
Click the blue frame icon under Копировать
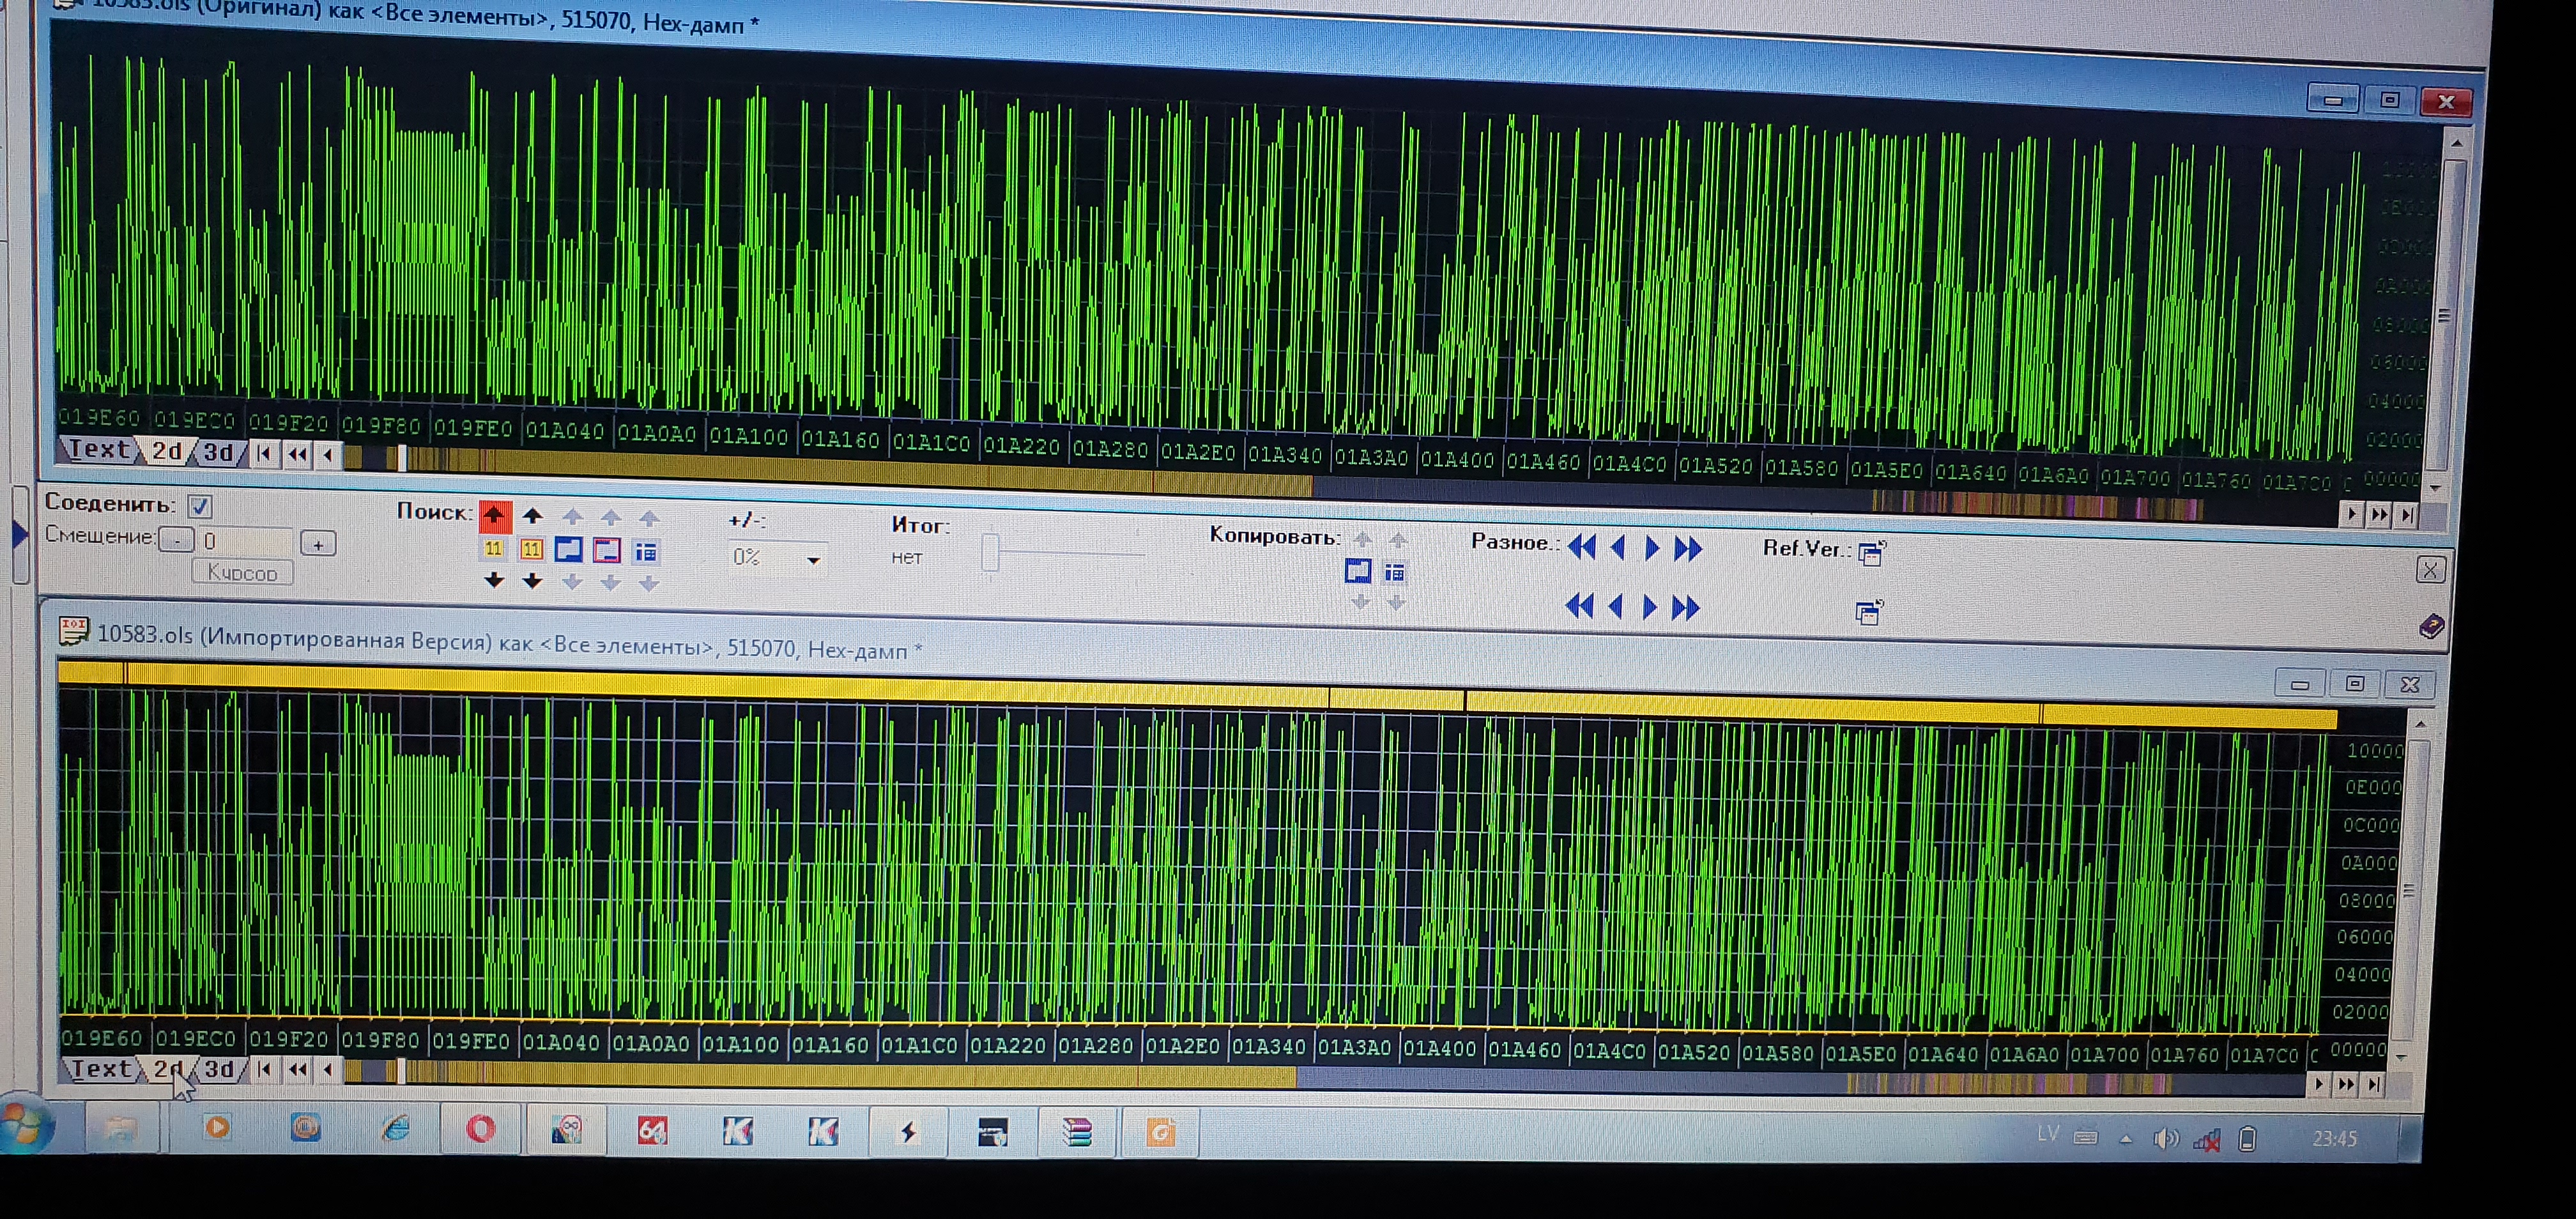coord(1357,571)
